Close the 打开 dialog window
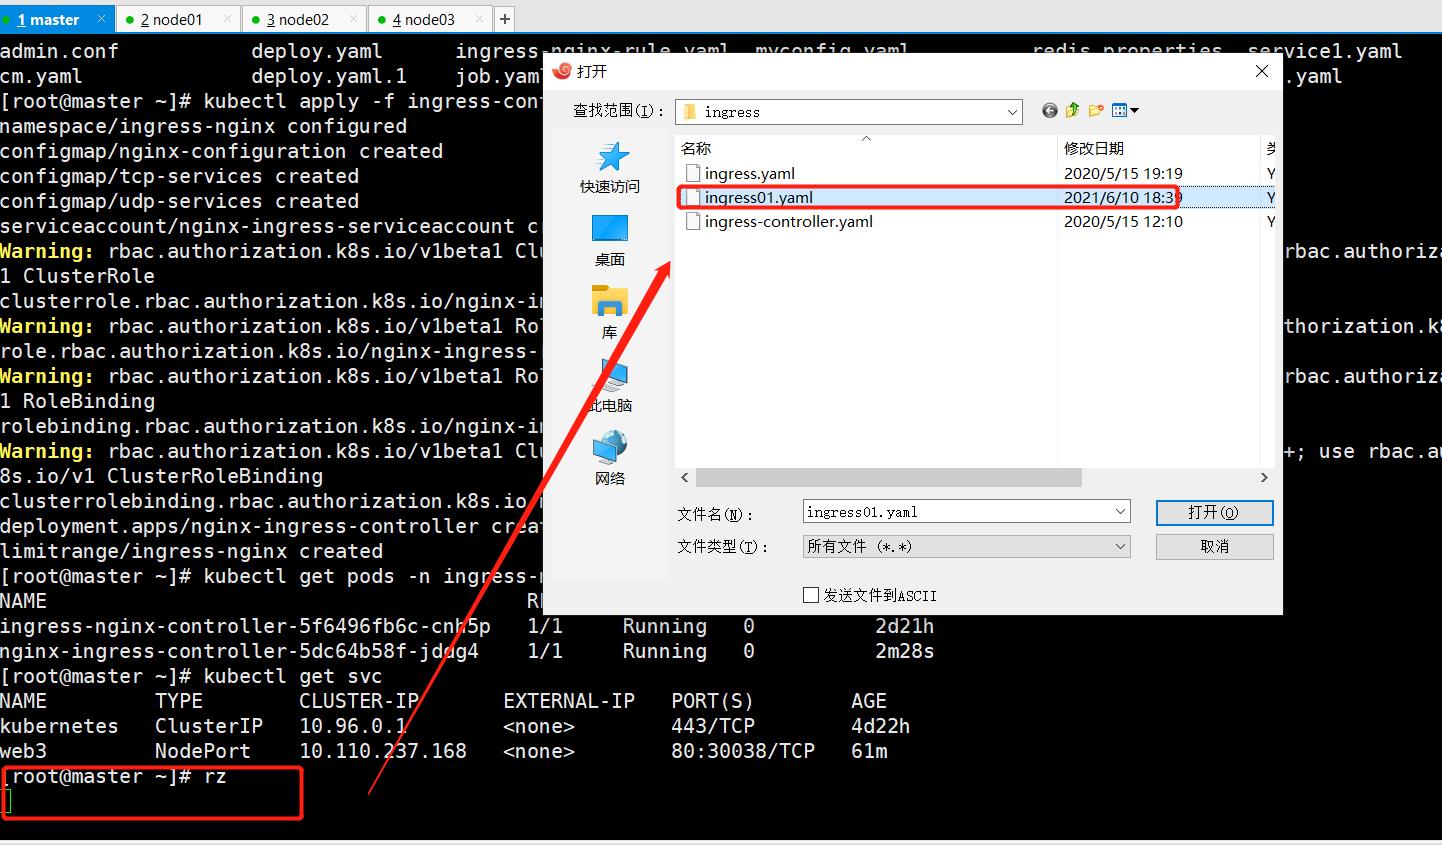Screen dimensions: 1442x845 [x=1262, y=71]
